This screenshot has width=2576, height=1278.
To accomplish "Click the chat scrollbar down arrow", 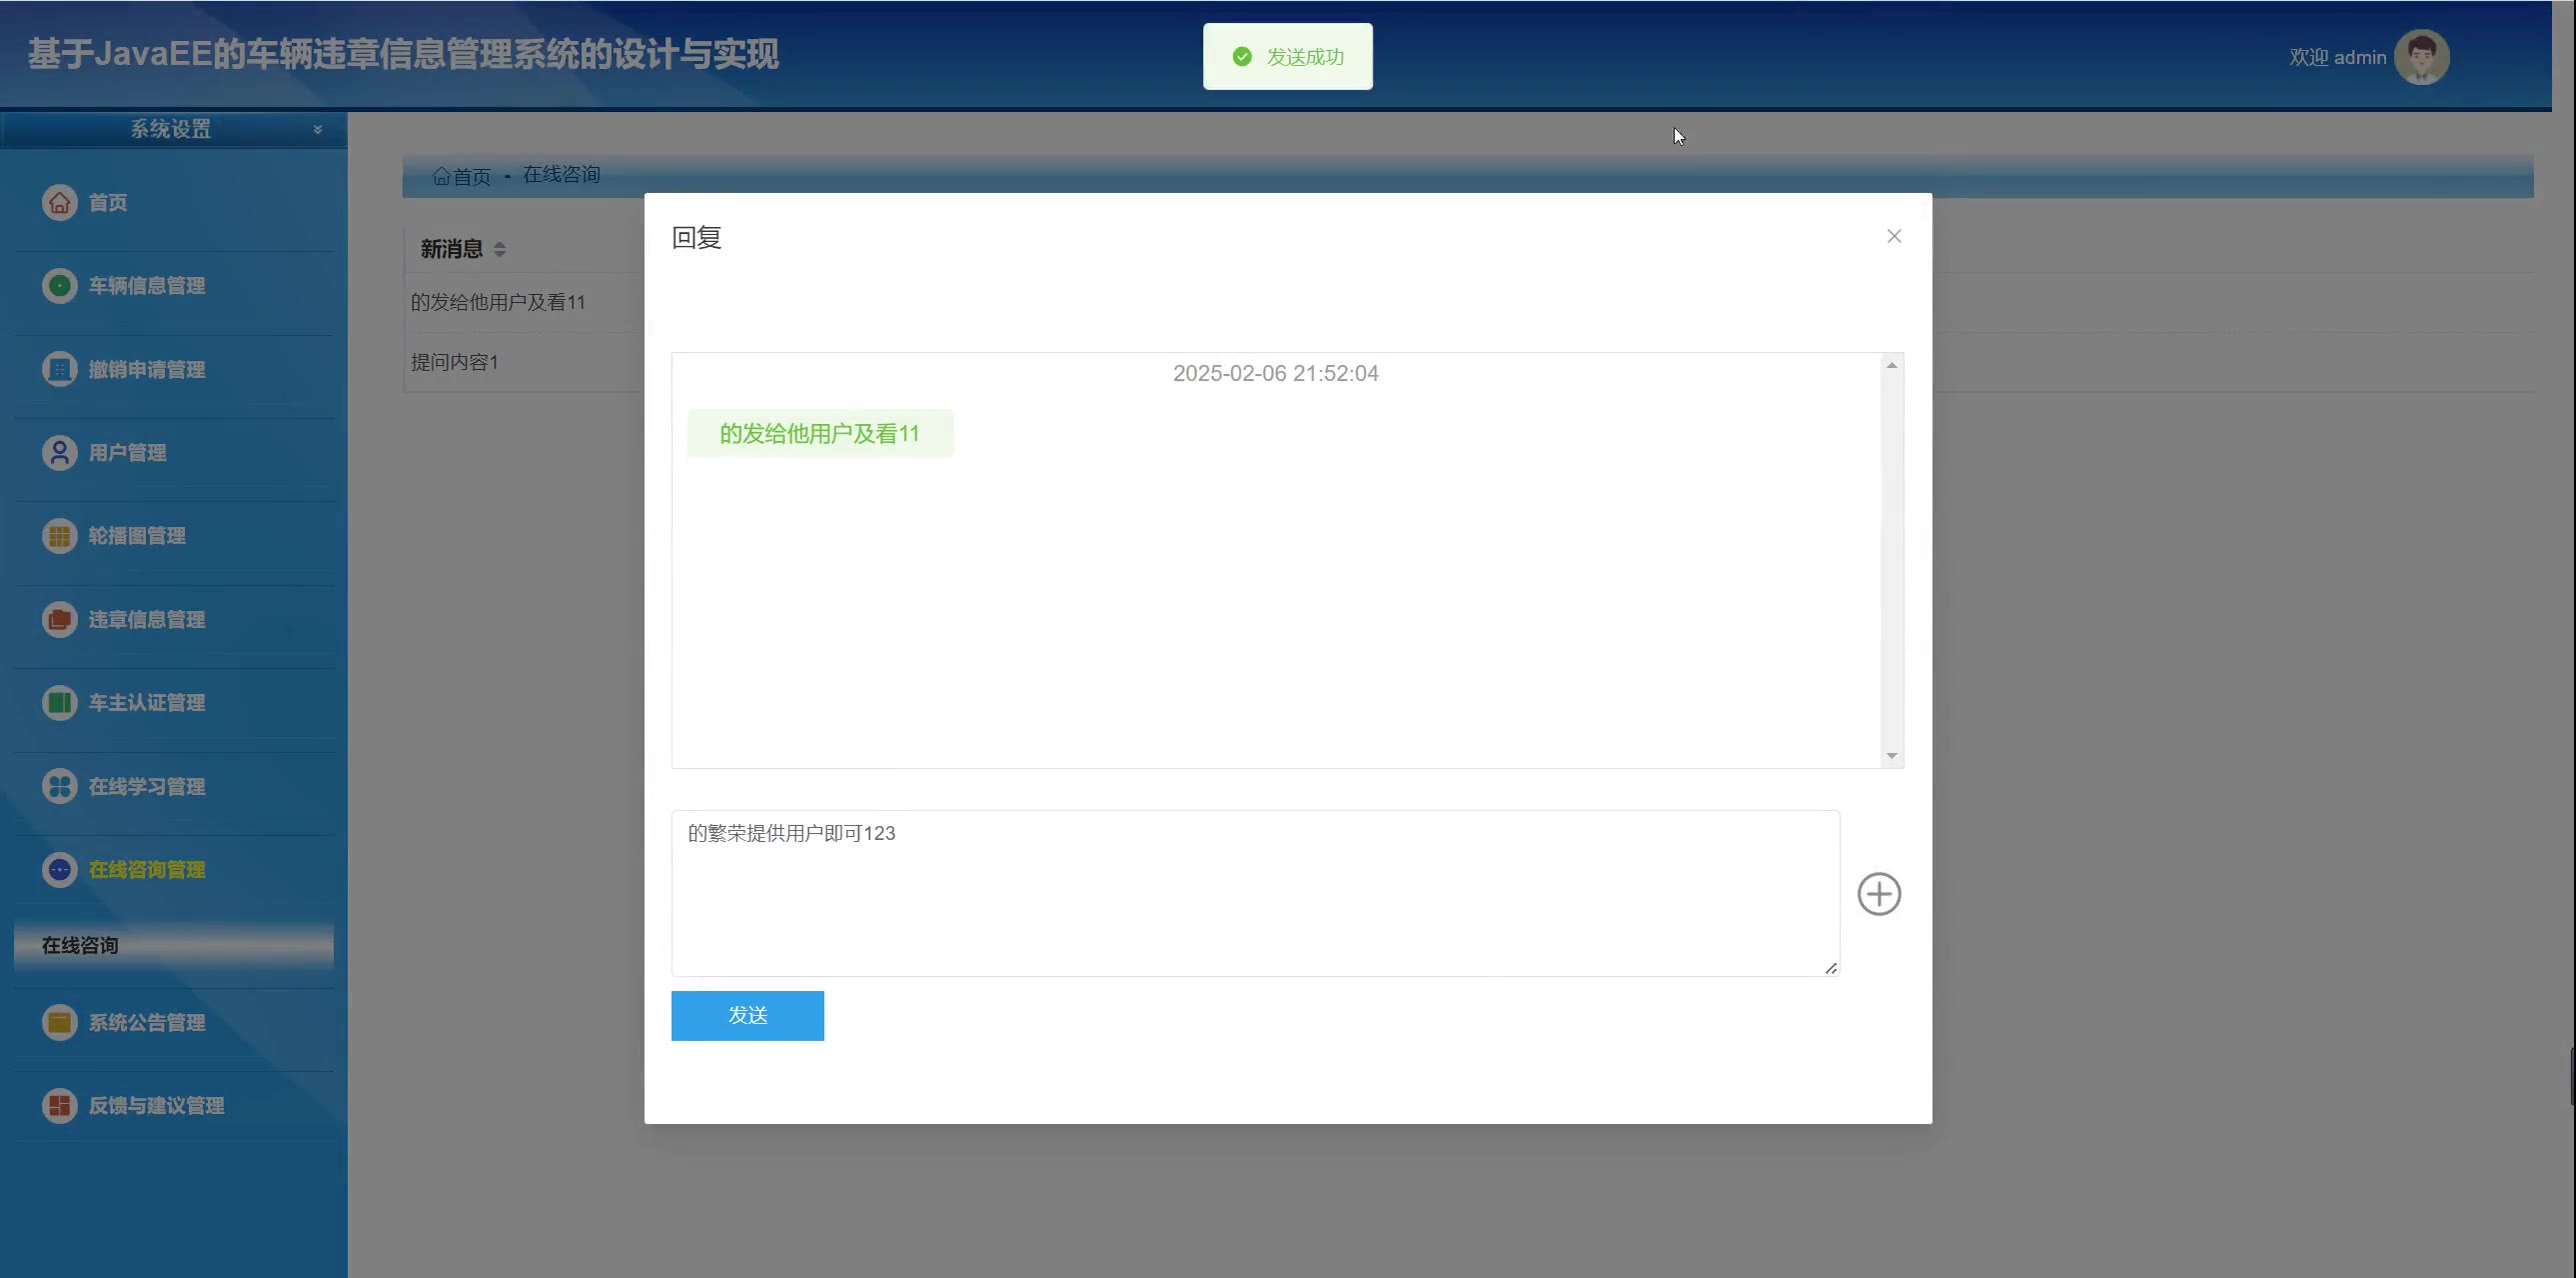I will 1891,756.
